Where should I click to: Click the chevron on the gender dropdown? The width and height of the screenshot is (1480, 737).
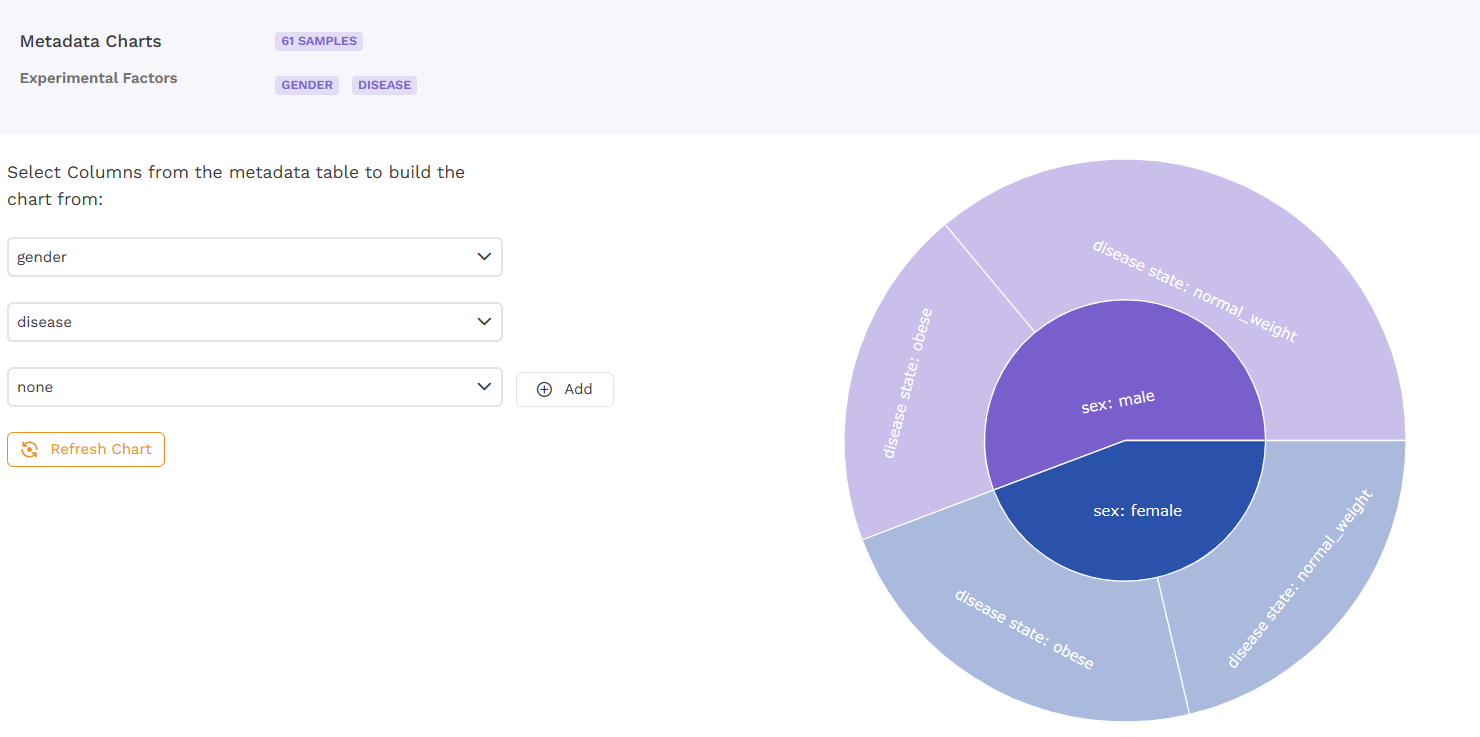484,257
